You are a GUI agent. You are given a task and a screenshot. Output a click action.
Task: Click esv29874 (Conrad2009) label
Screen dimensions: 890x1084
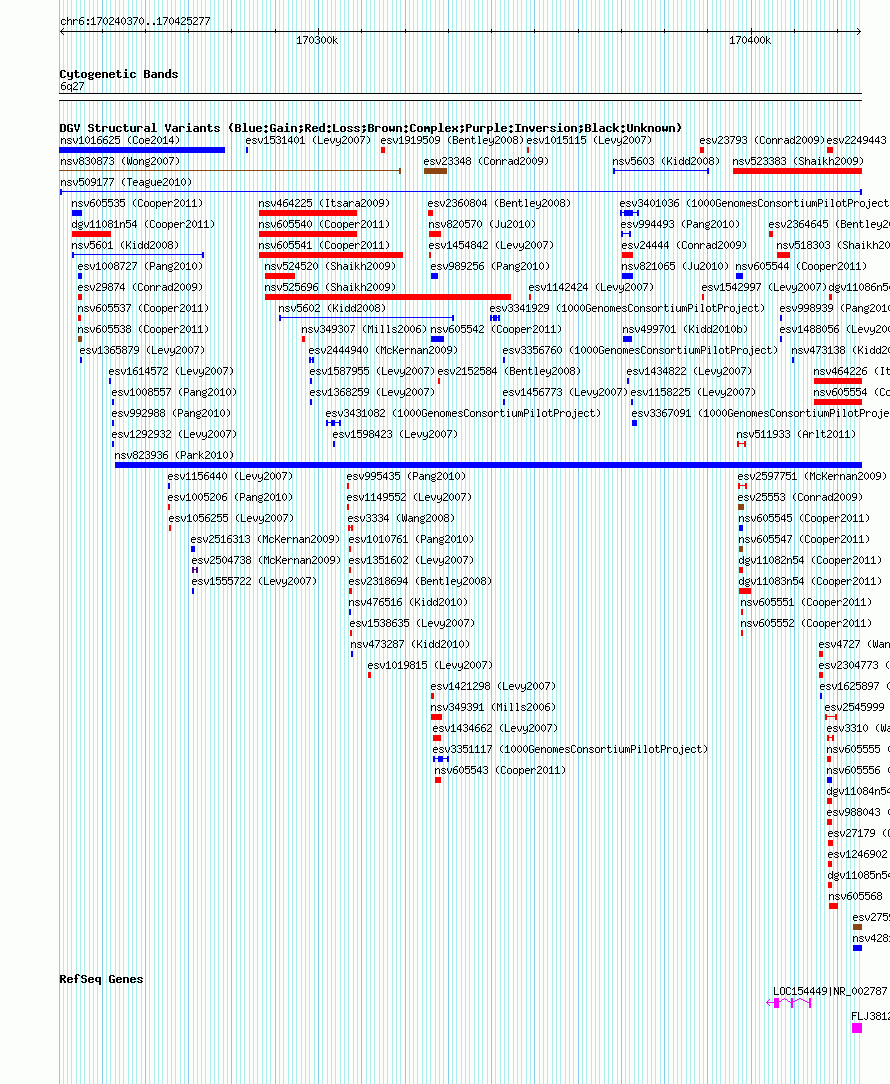click(x=140, y=288)
